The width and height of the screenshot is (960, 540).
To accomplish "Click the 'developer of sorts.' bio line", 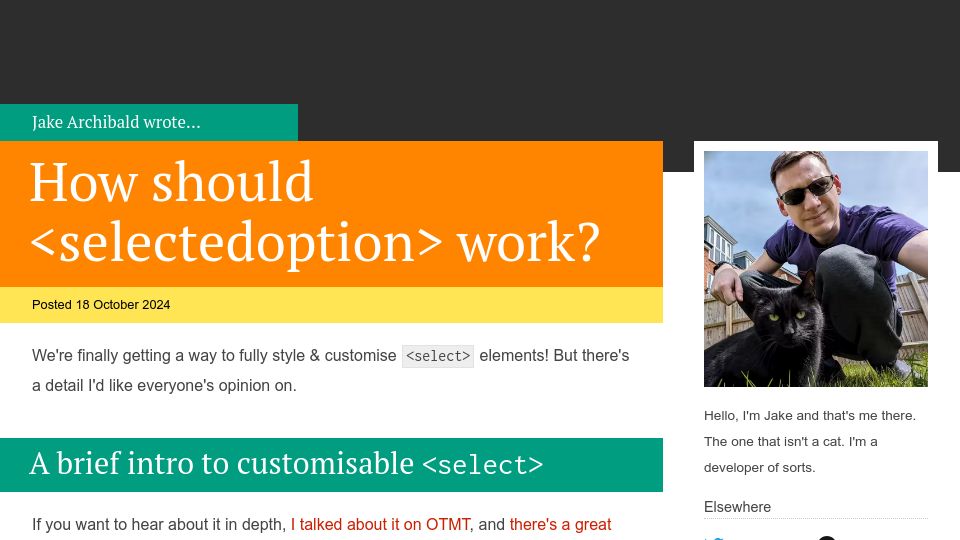I will pyautogui.click(x=759, y=468).
